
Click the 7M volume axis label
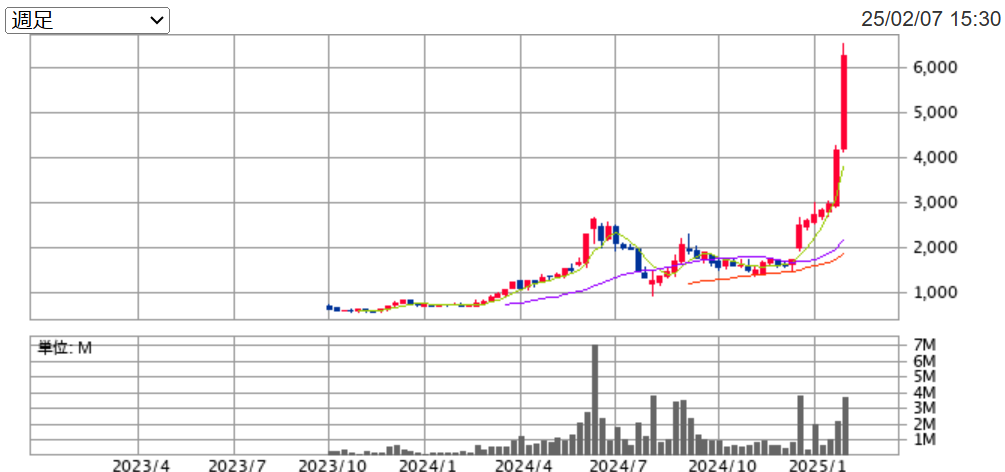pyautogui.click(x=926, y=345)
